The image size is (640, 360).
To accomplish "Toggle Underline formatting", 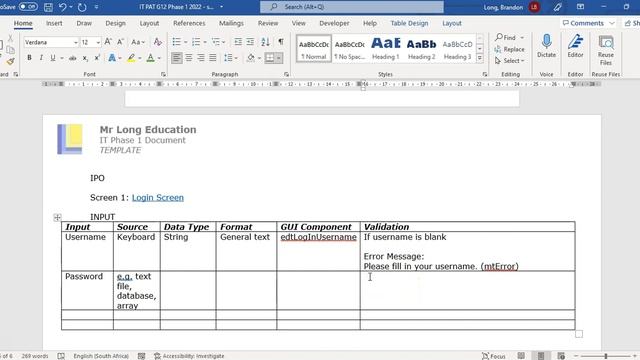I will pos(53,58).
